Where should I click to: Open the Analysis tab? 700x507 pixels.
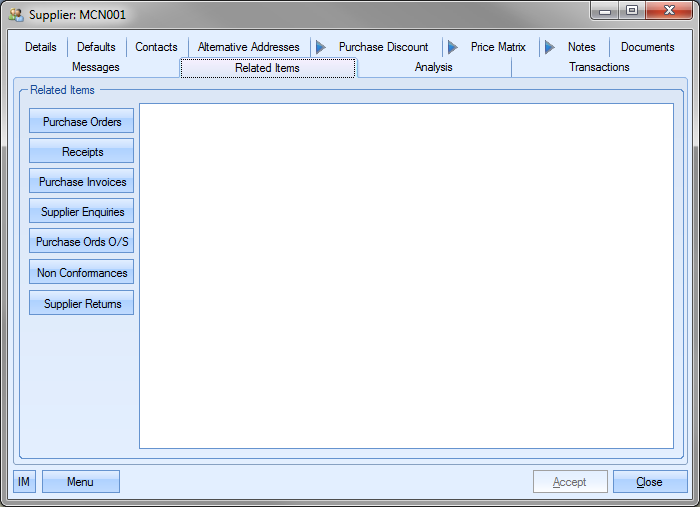pyautogui.click(x=433, y=67)
